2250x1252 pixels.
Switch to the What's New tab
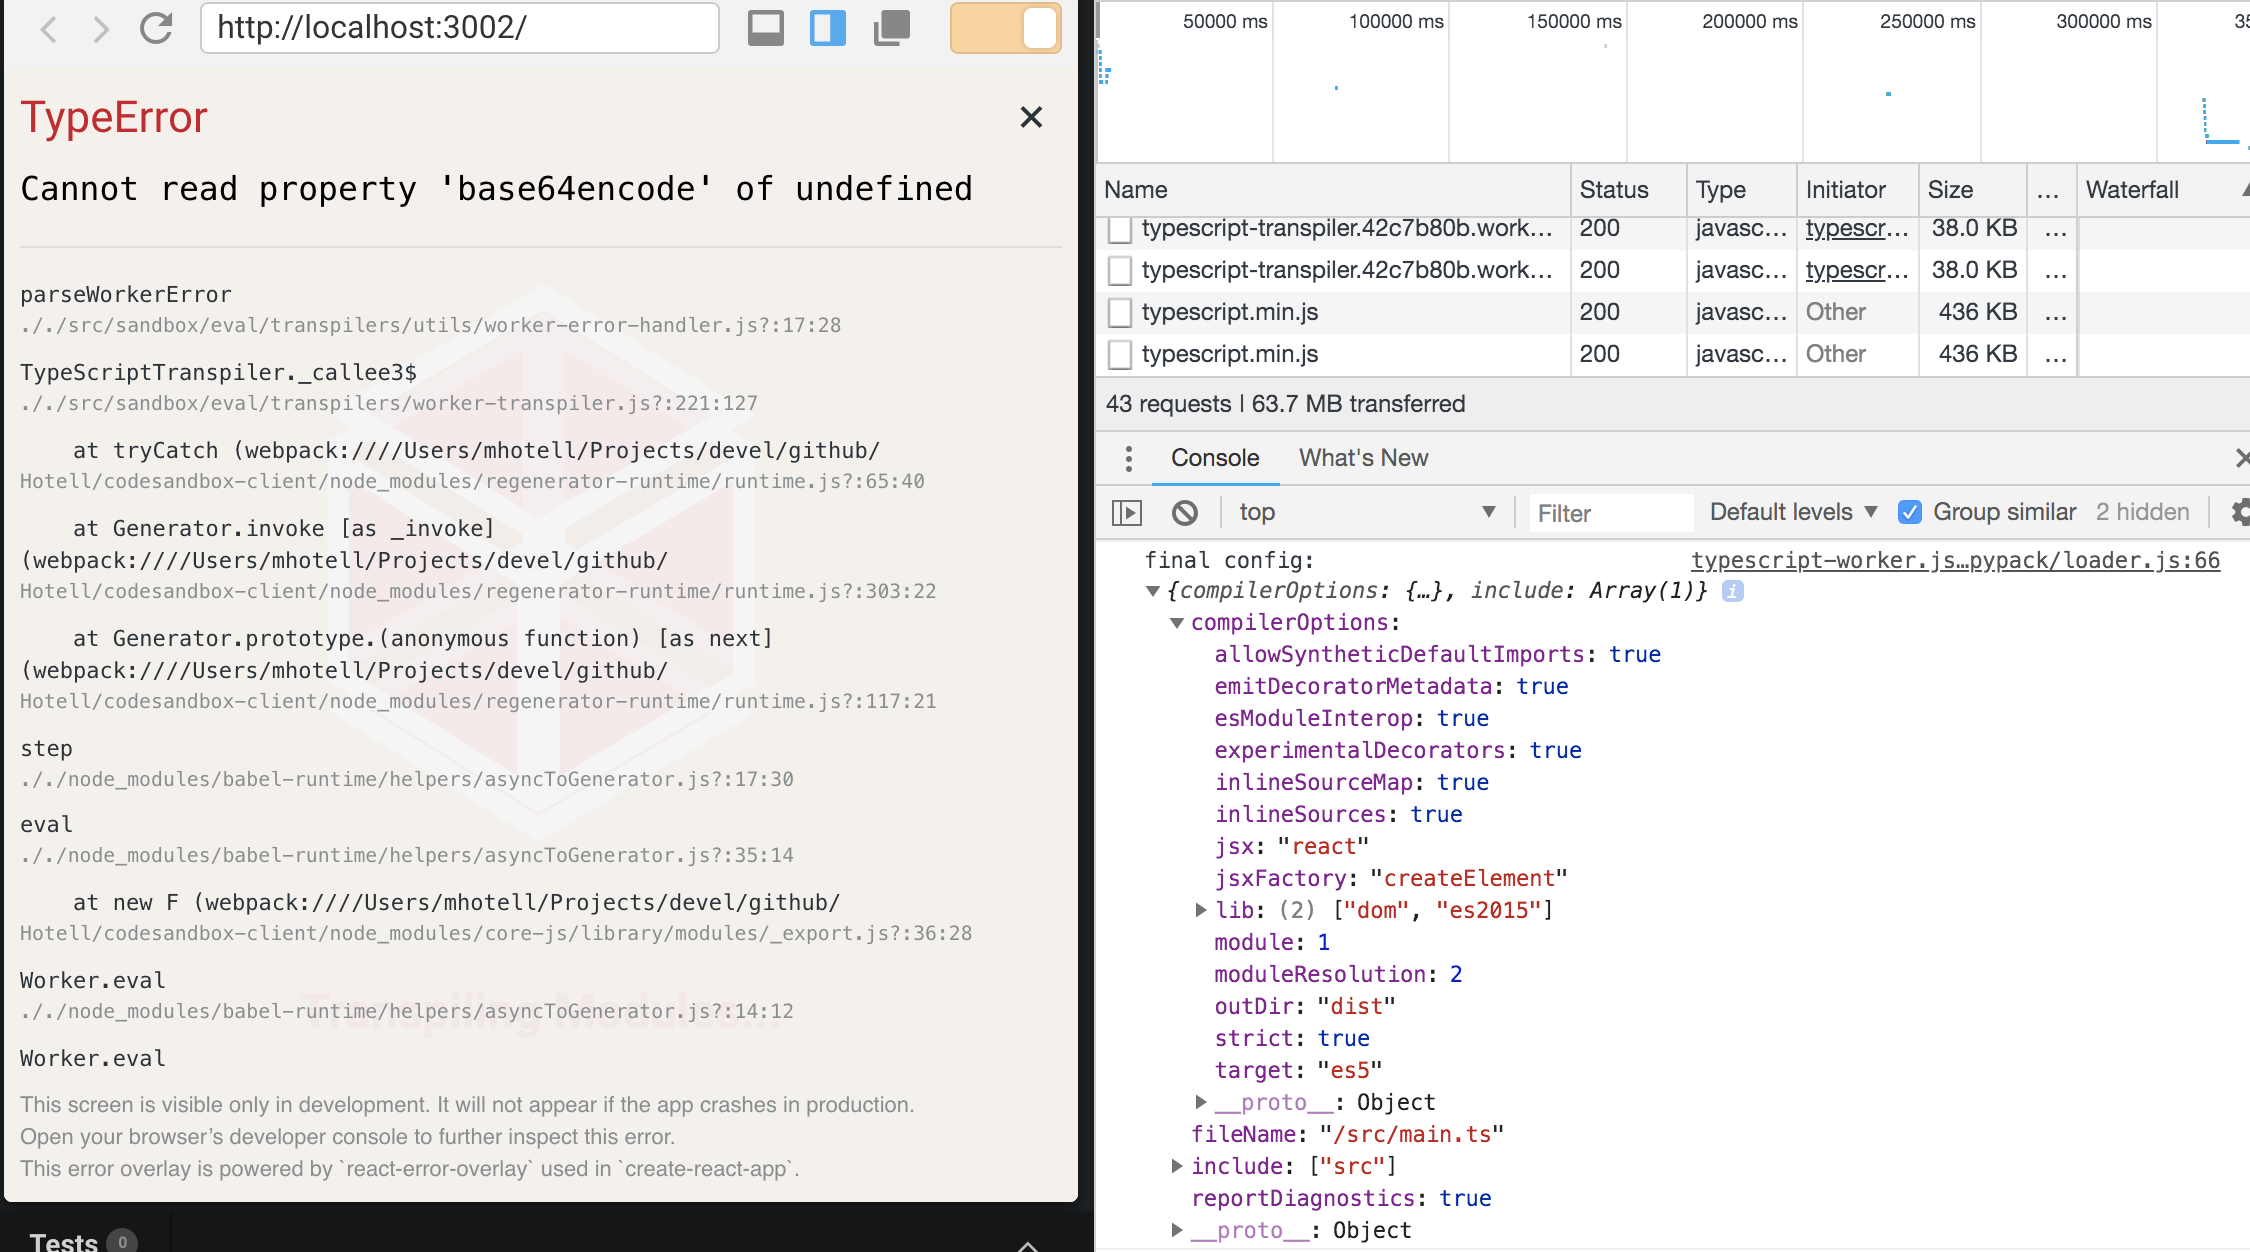(1363, 458)
